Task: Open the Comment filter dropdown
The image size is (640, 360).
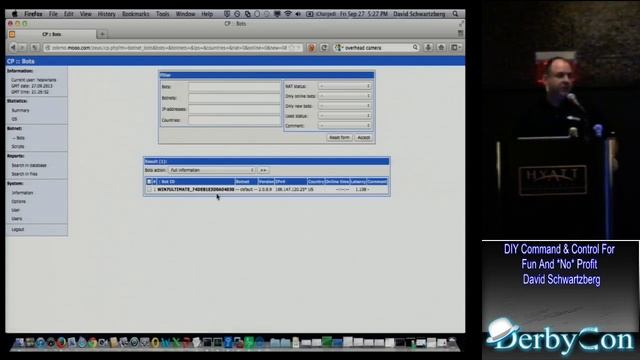Action: click(344, 126)
